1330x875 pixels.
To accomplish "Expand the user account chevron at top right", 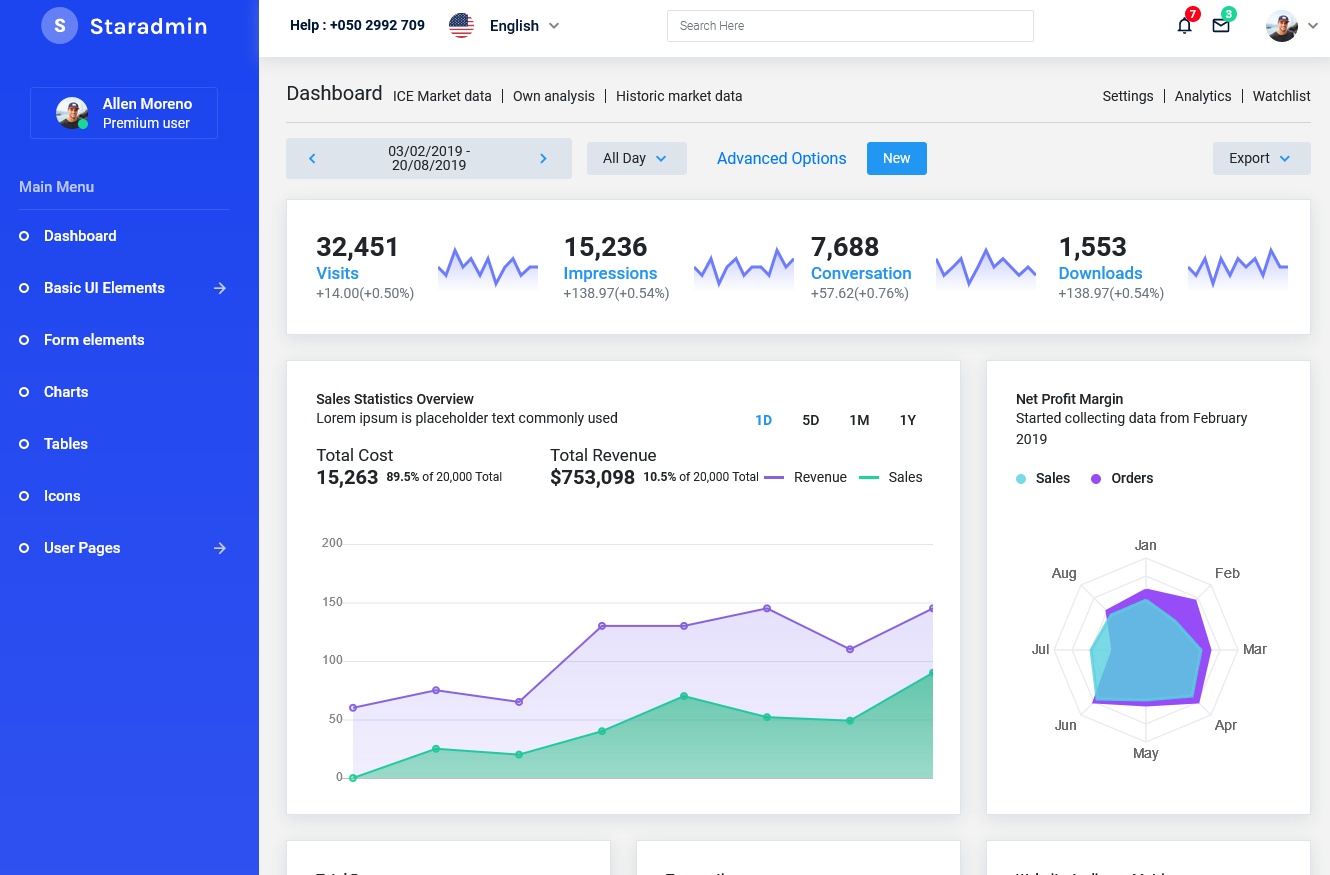I will (1313, 26).
